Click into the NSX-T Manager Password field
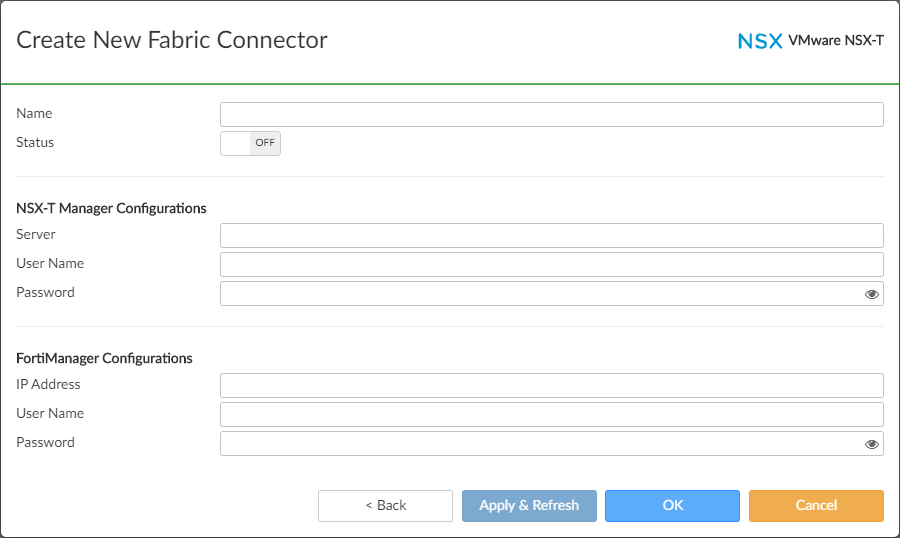Viewport: 900px width, 538px height. (540, 293)
